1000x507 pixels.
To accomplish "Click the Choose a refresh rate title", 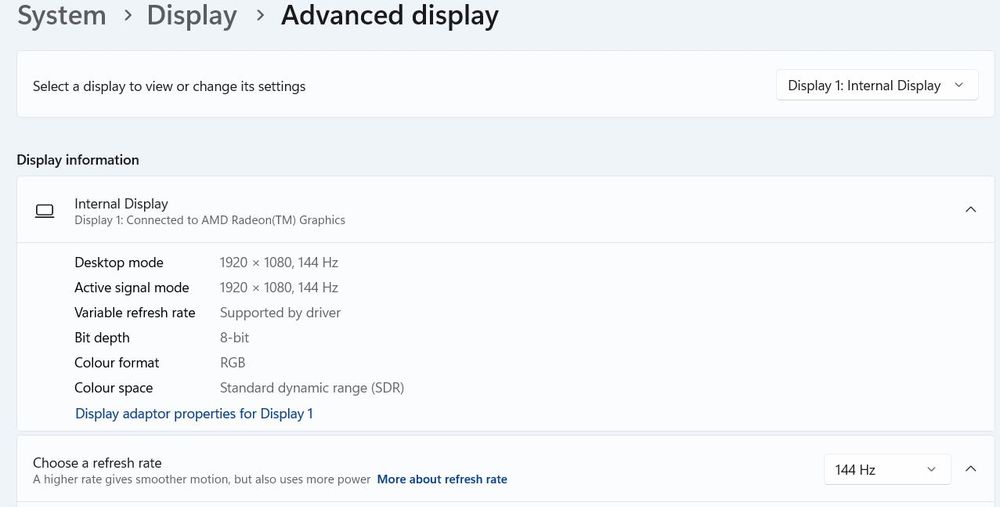I will [97, 462].
